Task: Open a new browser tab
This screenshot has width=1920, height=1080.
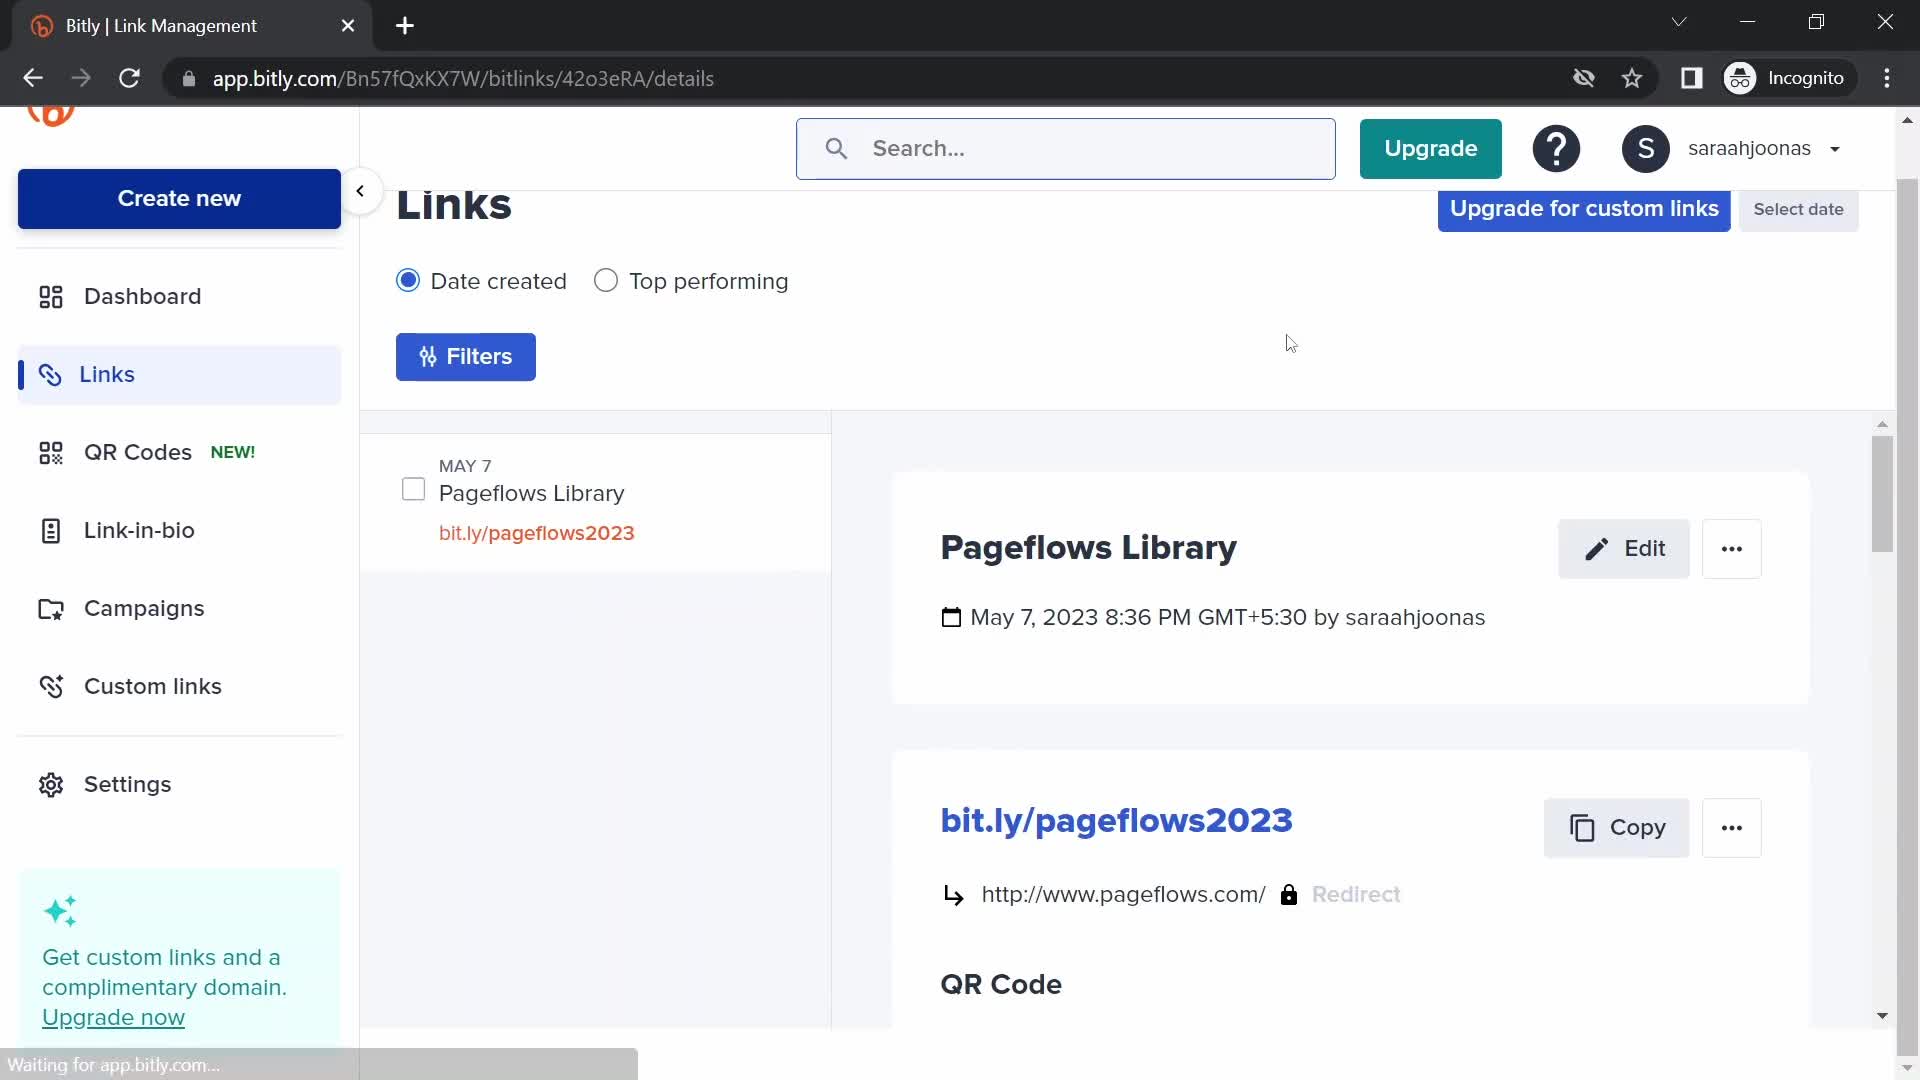Action: click(x=405, y=26)
